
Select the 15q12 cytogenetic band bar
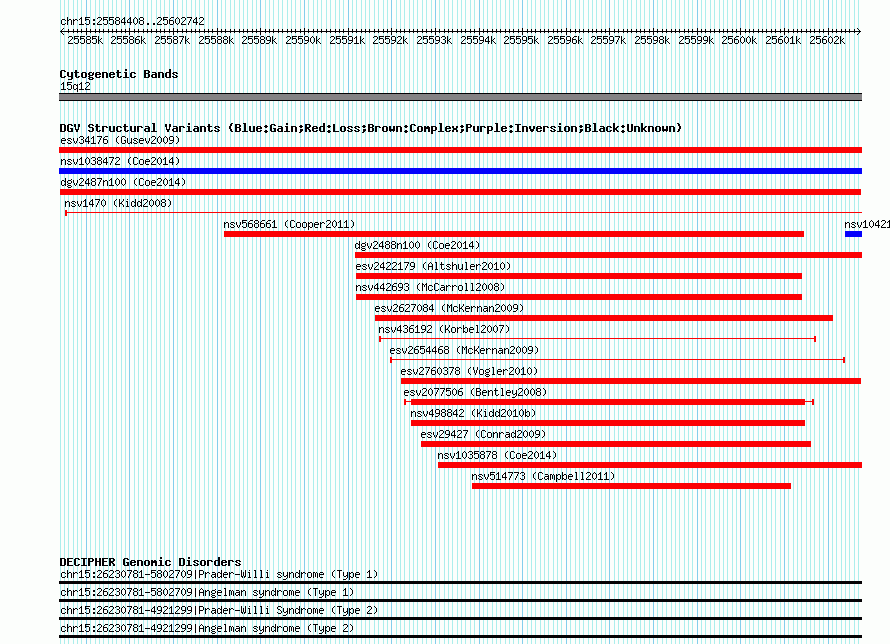point(460,97)
